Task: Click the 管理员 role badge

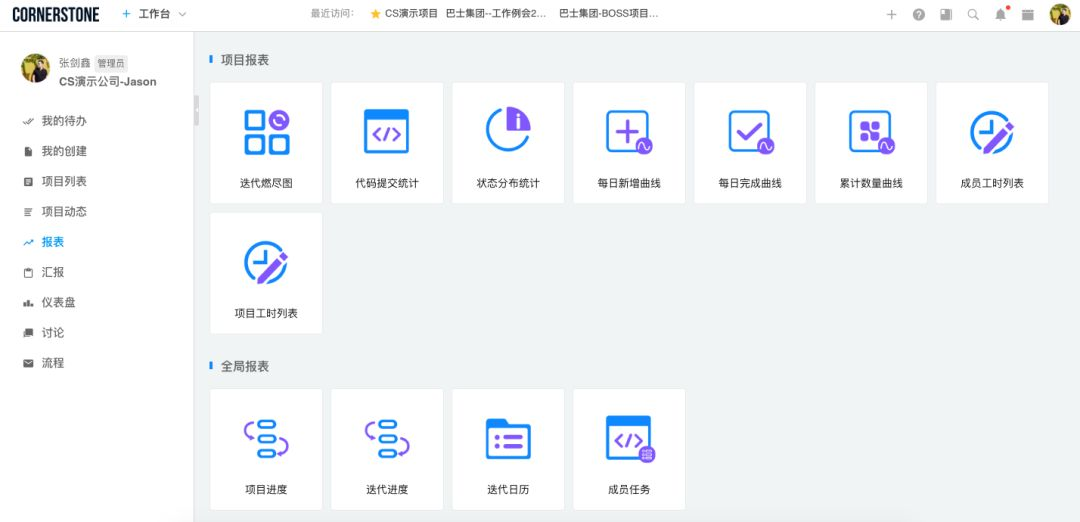Action: pos(111,63)
